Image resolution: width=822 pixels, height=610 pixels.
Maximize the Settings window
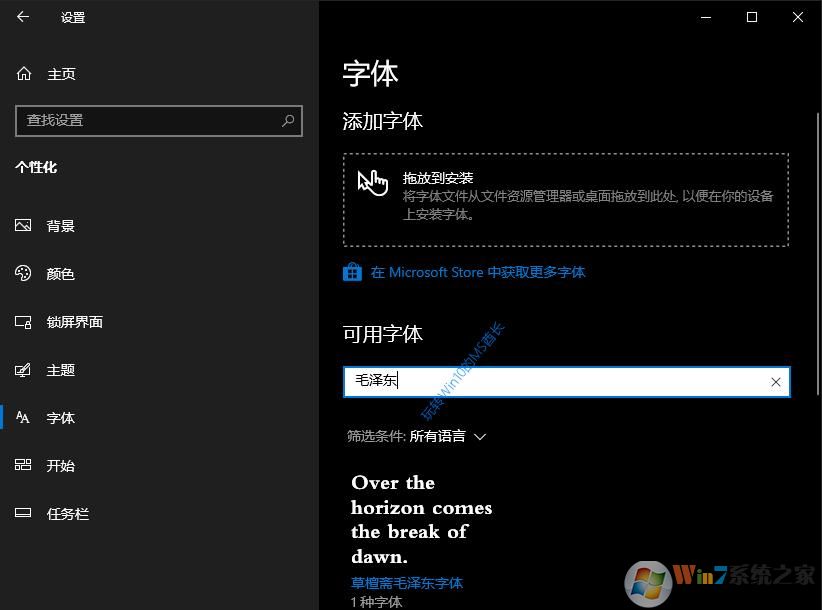(752, 17)
